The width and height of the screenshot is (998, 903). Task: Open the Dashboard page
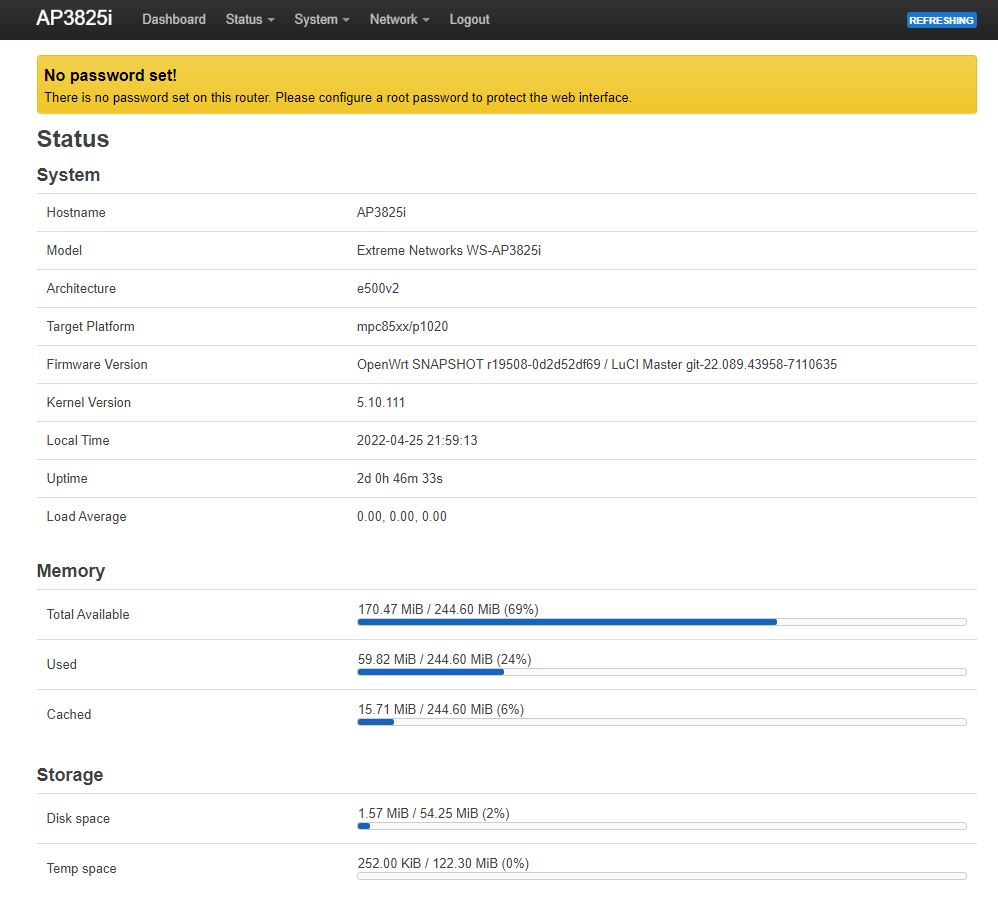174,19
